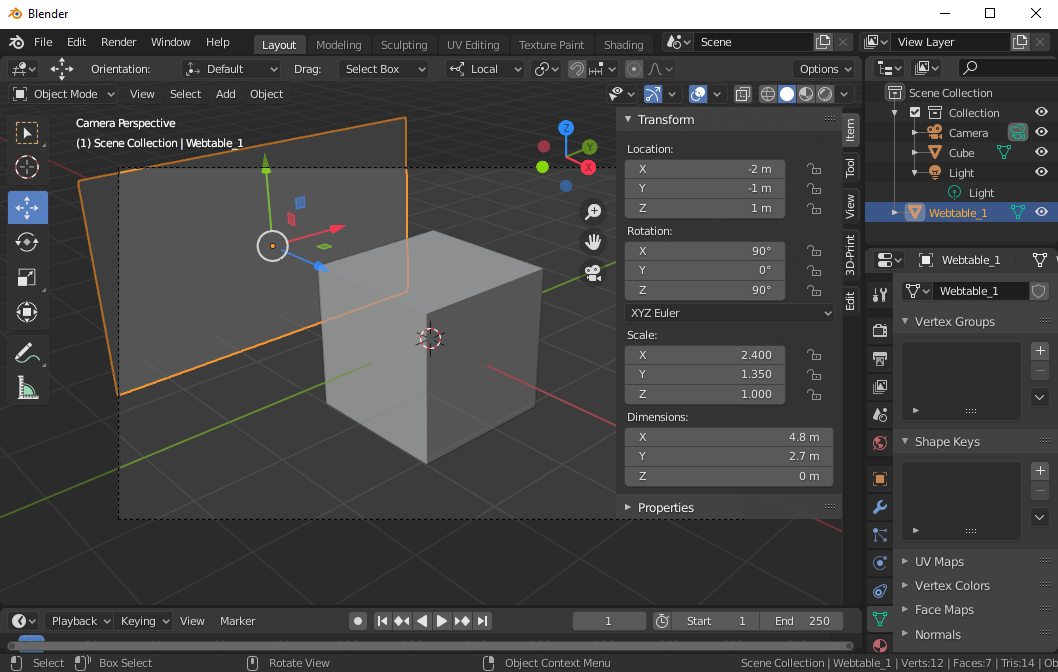Open the Options menu in the header
The height and width of the screenshot is (672, 1058).
pos(824,69)
